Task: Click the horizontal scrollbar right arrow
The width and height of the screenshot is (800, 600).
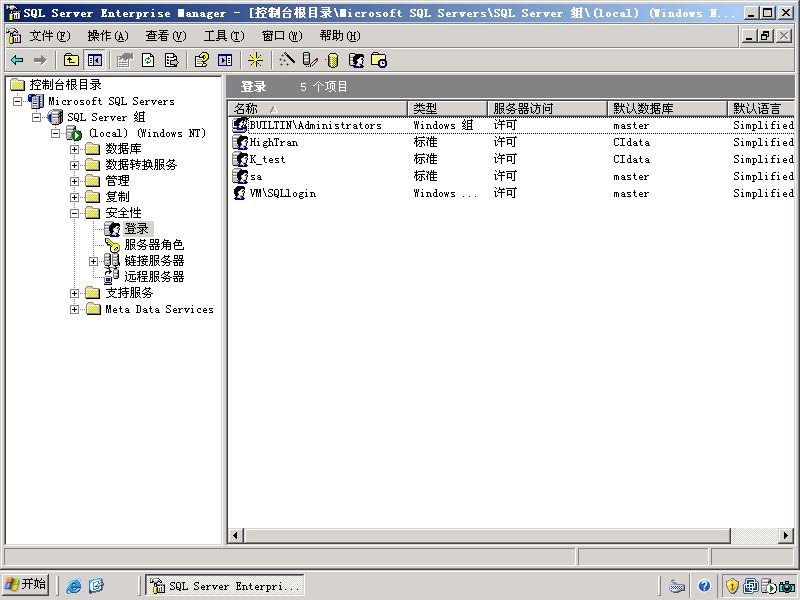Action: [x=786, y=536]
